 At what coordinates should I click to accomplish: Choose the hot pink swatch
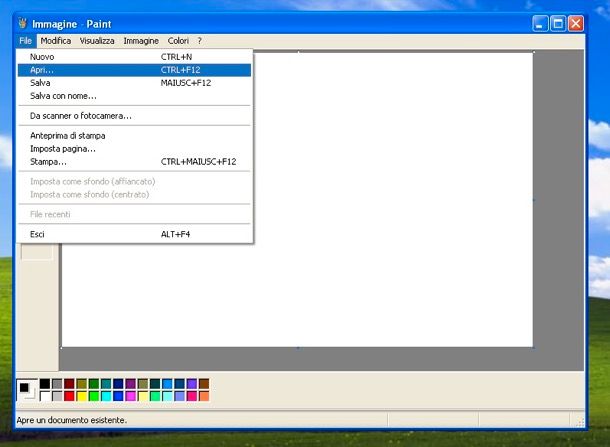tap(192, 396)
